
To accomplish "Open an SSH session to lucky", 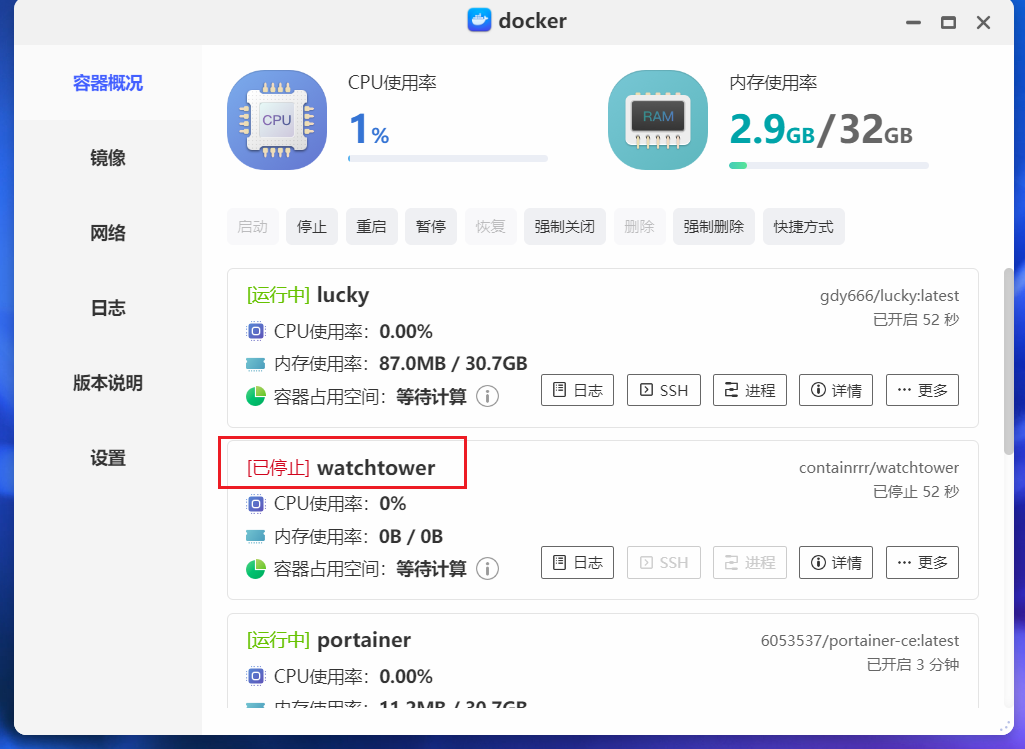I will (663, 390).
